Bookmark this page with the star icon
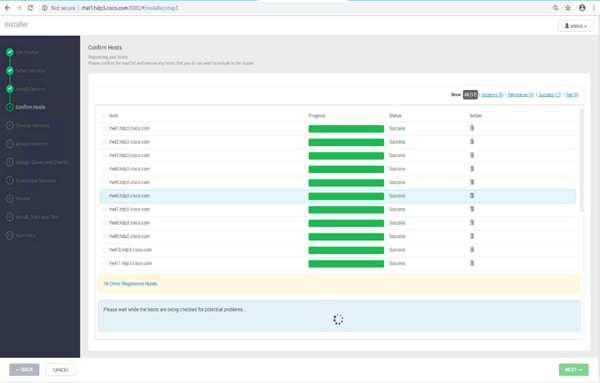The image size is (600, 383). [568, 8]
